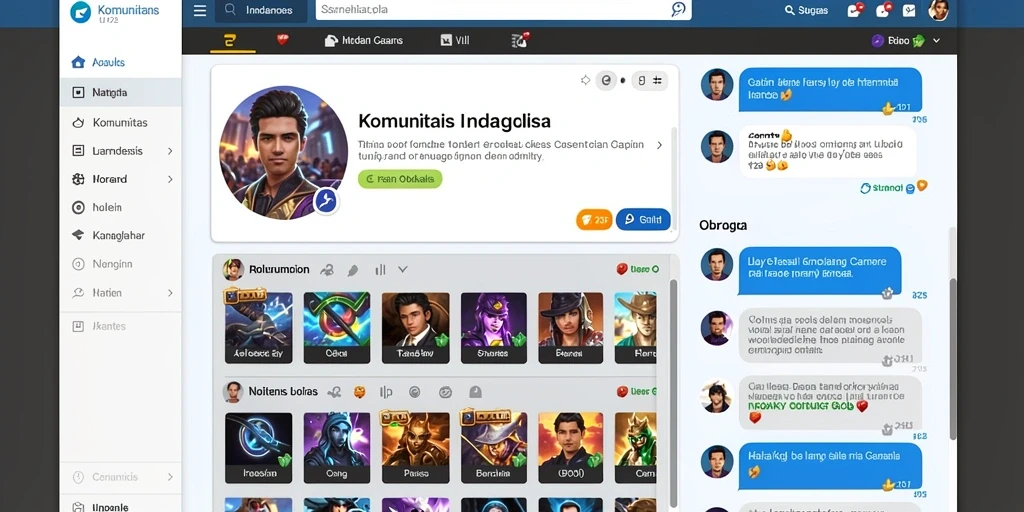This screenshot has height=512, width=1024.
Task: Click the Strenat link in chat panel
Action: click(x=887, y=188)
